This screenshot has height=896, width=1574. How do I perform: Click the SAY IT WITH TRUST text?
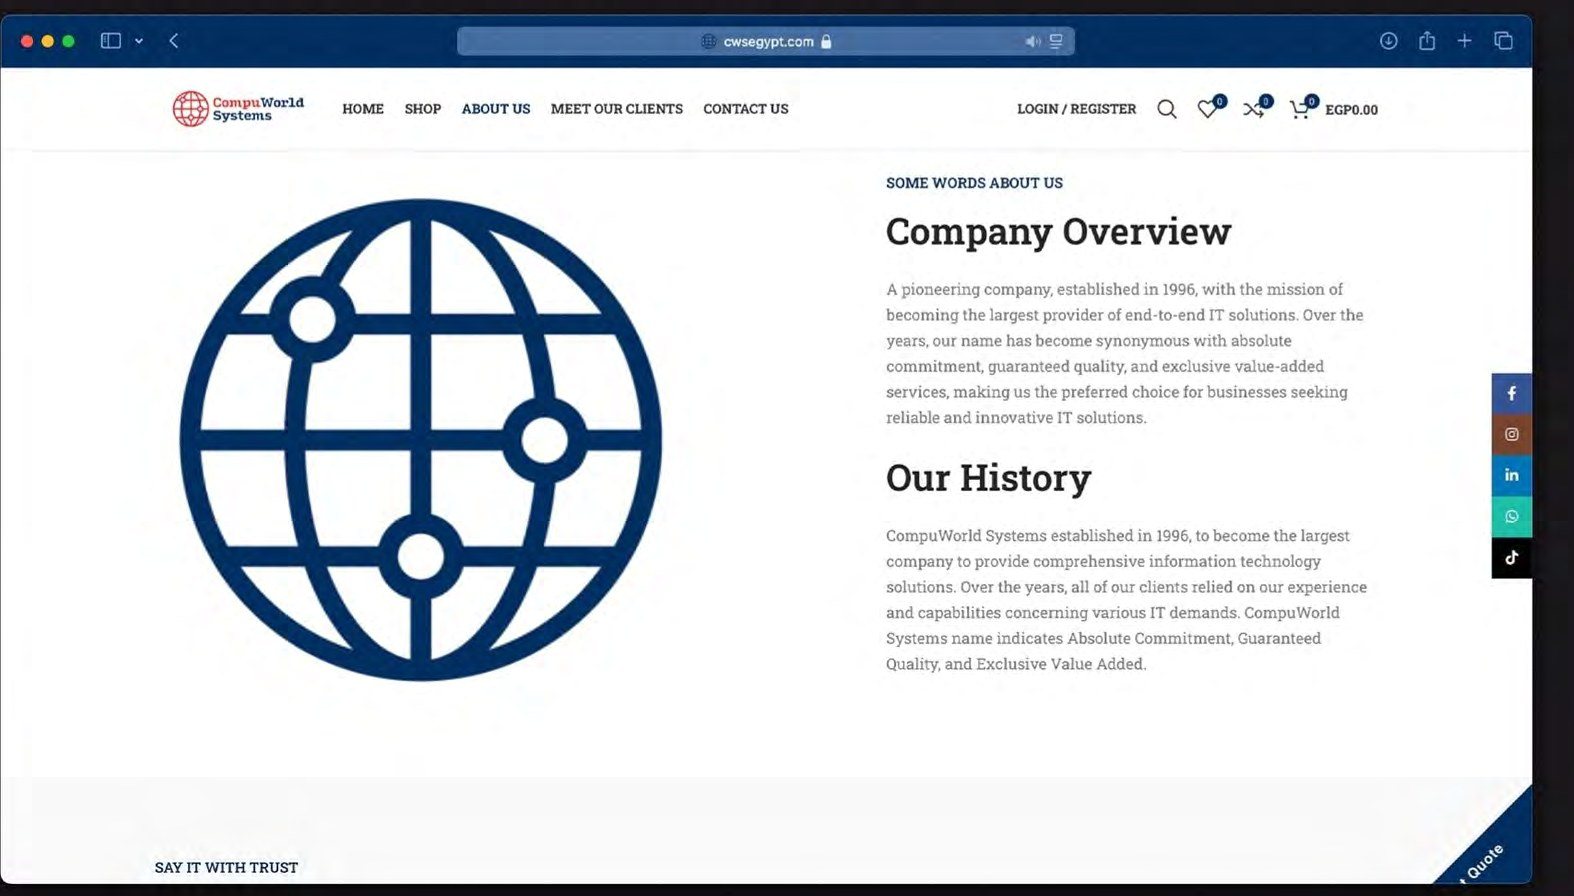point(226,867)
